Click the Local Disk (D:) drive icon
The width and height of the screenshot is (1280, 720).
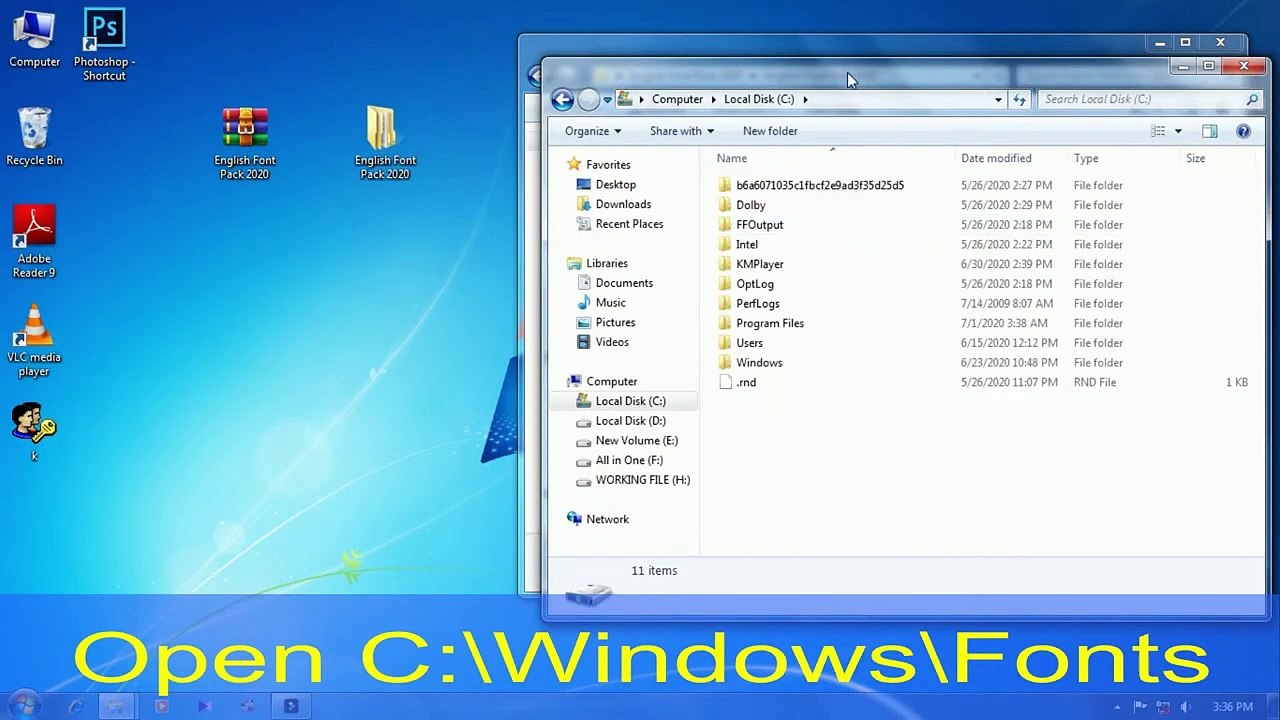pos(584,421)
